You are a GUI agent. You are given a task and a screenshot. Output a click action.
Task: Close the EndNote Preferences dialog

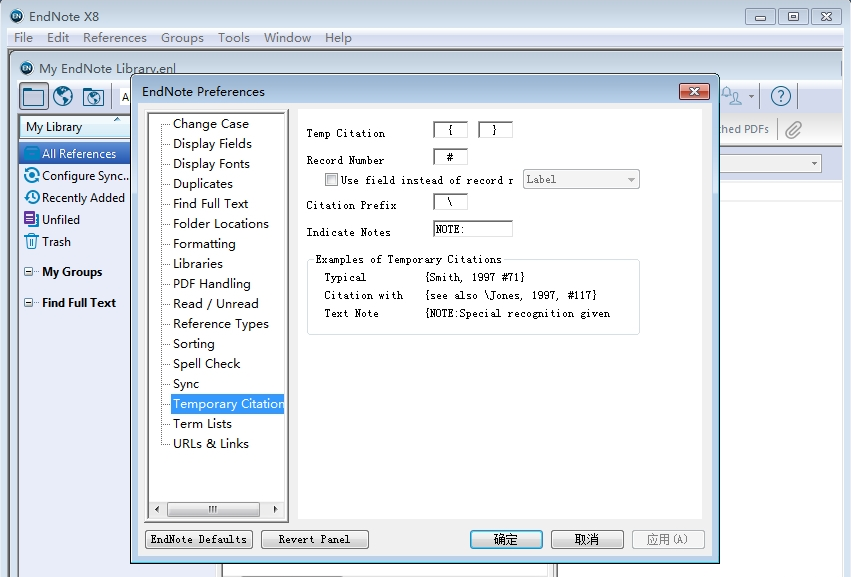[694, 91]
